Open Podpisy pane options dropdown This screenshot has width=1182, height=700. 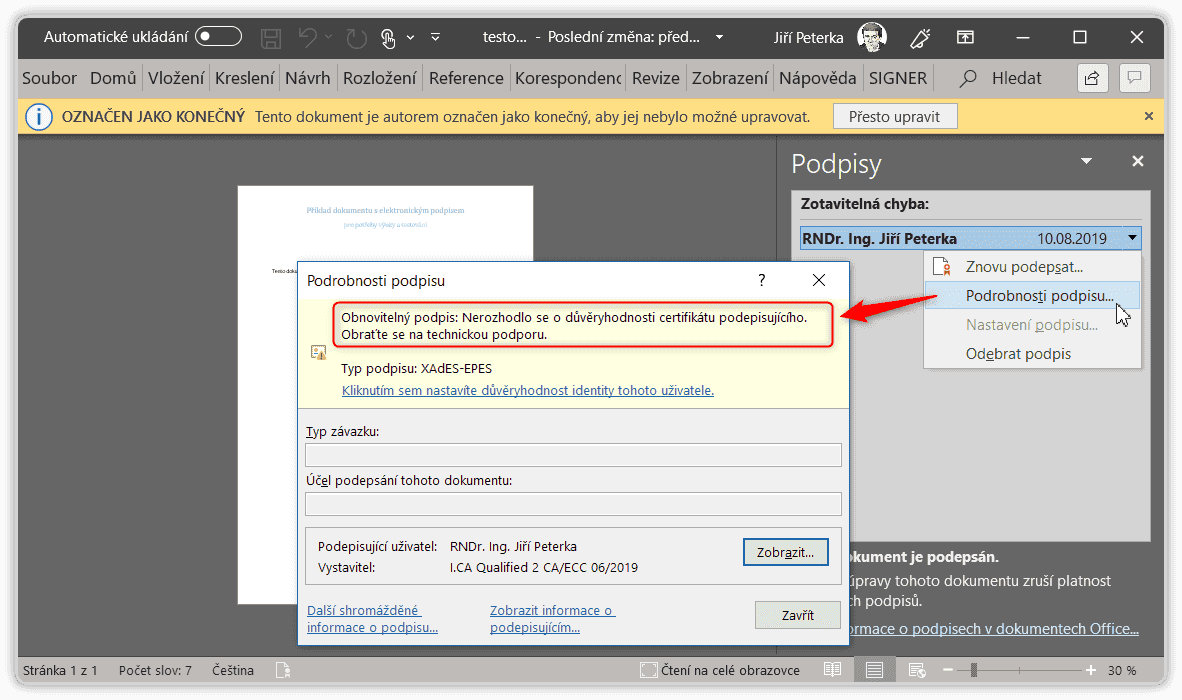point(1086,161)
